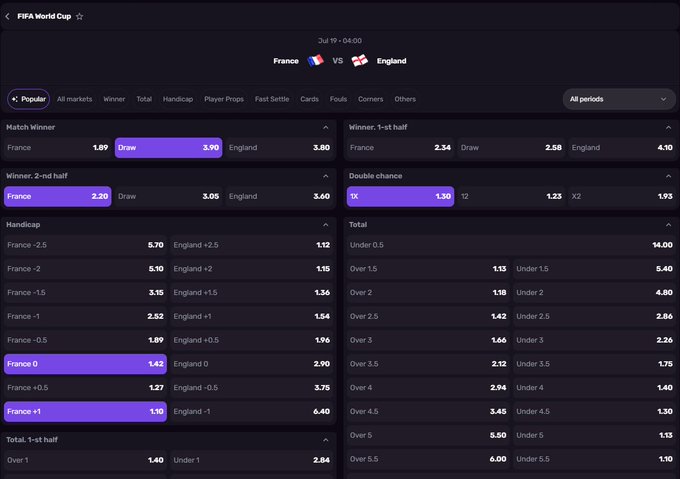This screenshot has width=680, height=479.
Task: Pick 1-st half Under 1 at 2.84
Action: click(x=252, y=460)
